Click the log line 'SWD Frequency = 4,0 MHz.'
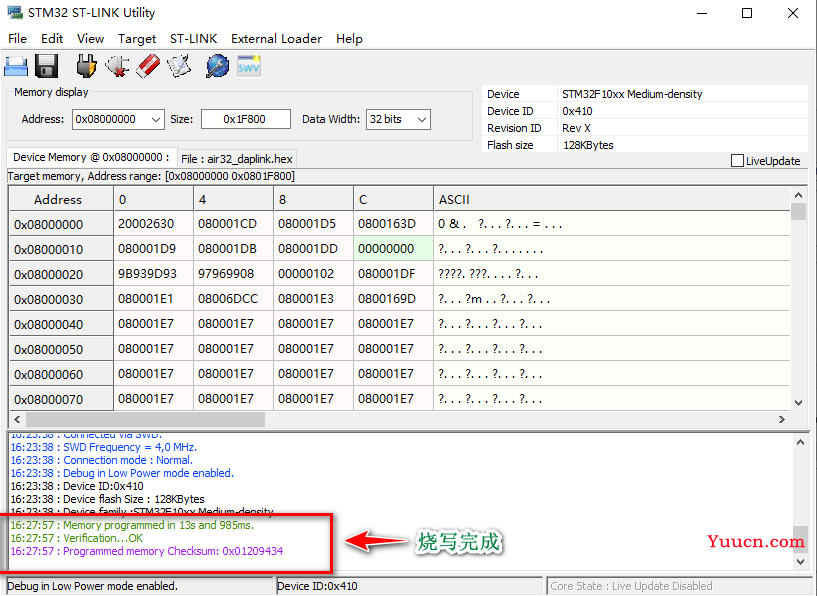 point(104,447)
